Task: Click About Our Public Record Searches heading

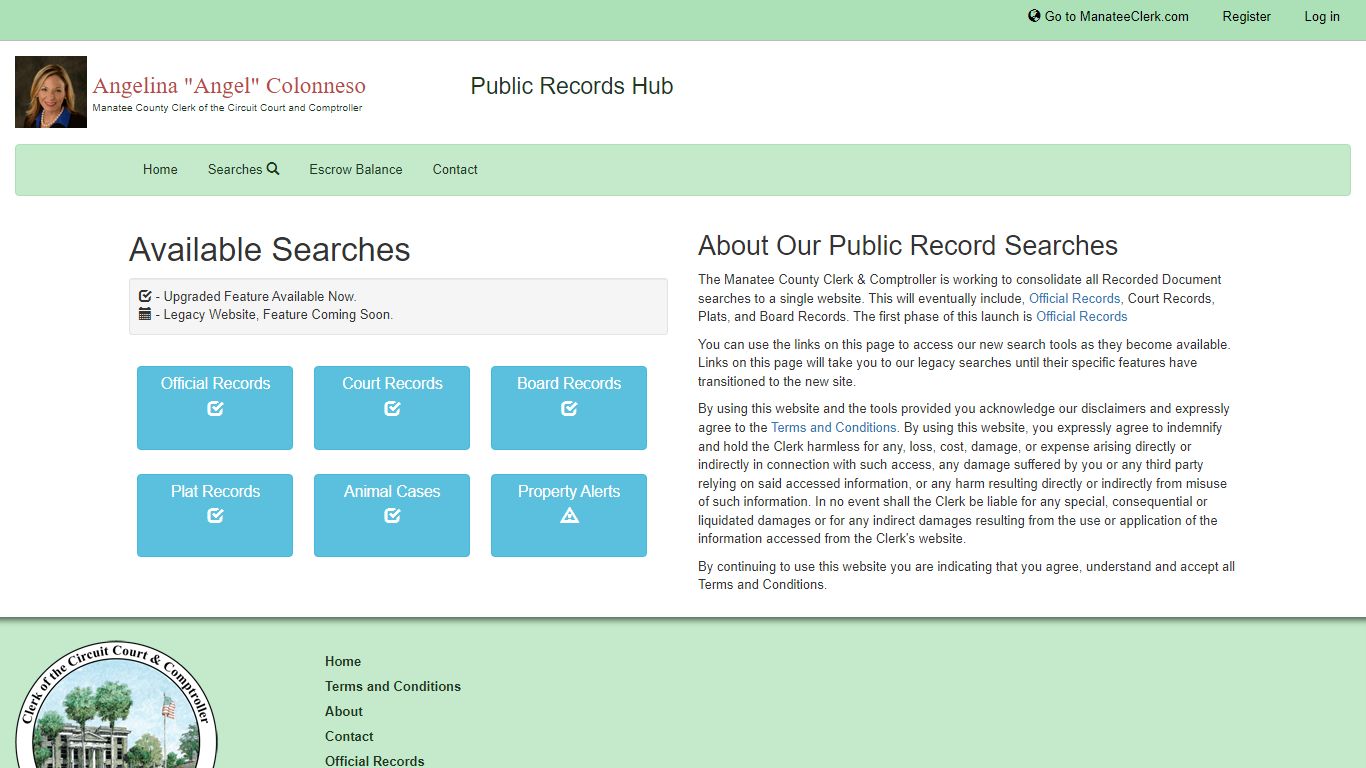Action: [908, 246]
